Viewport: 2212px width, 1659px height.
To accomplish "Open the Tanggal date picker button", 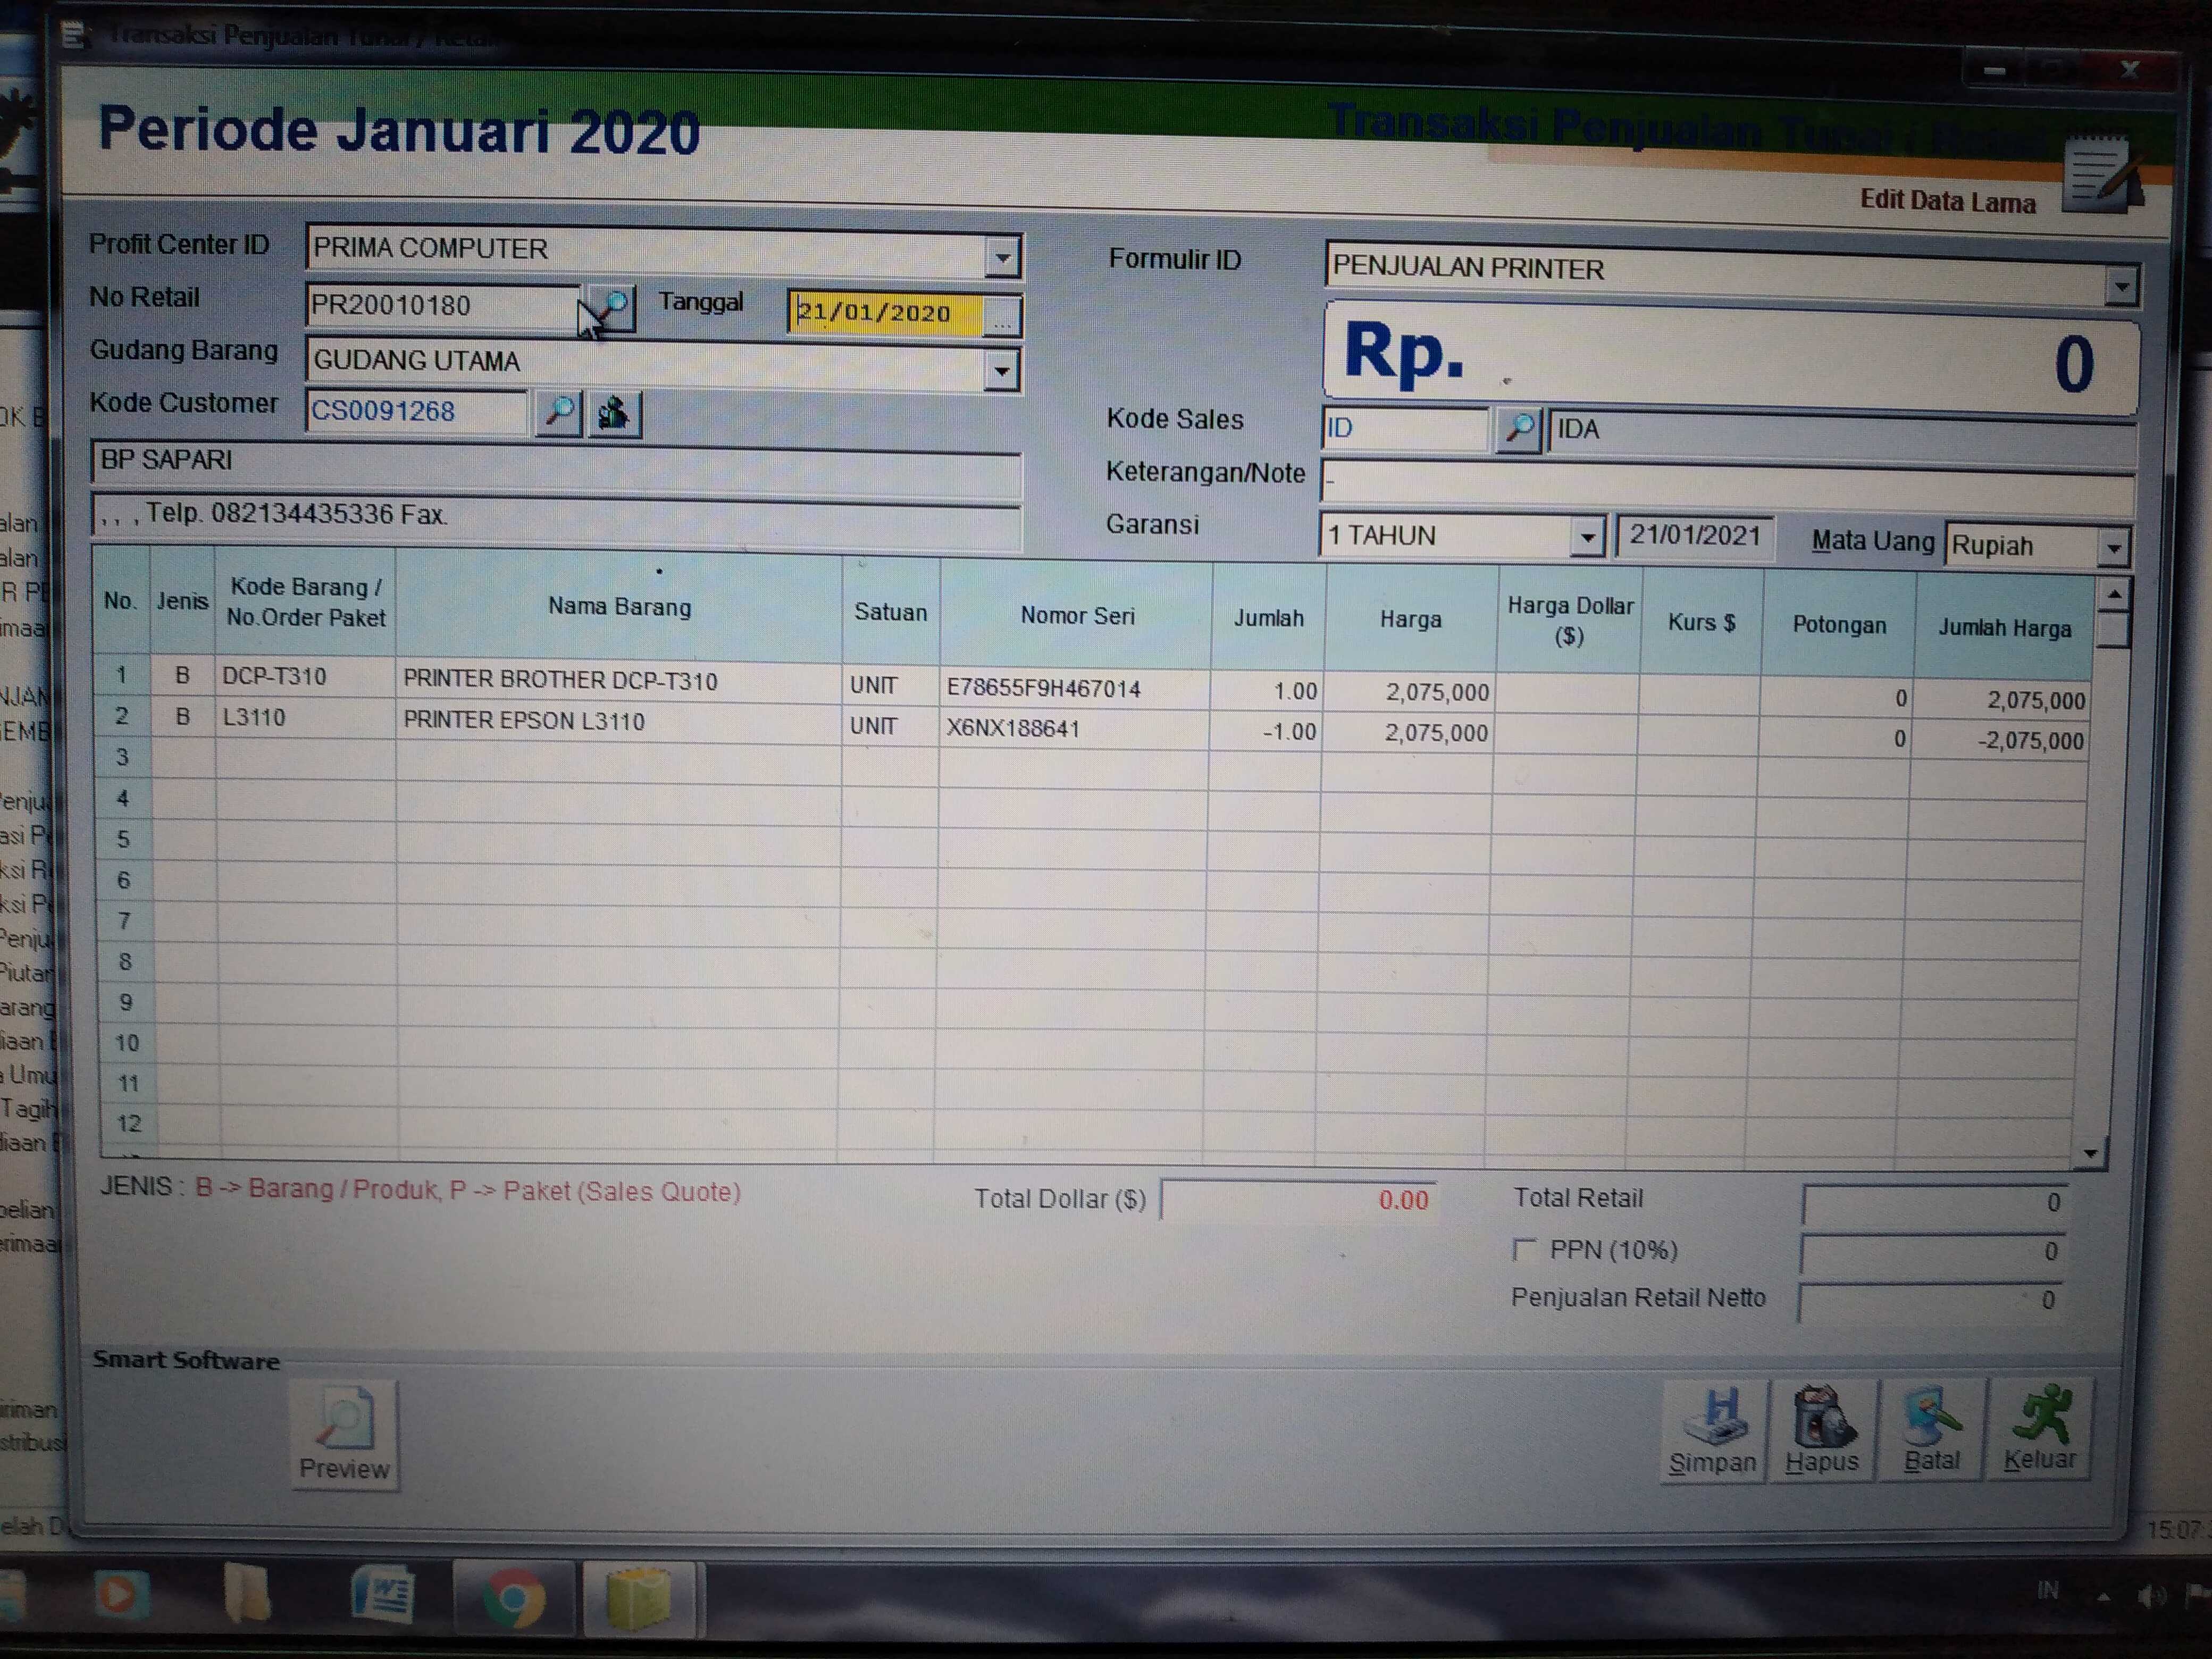I will pyautogui.click(x=1002, y=317).
